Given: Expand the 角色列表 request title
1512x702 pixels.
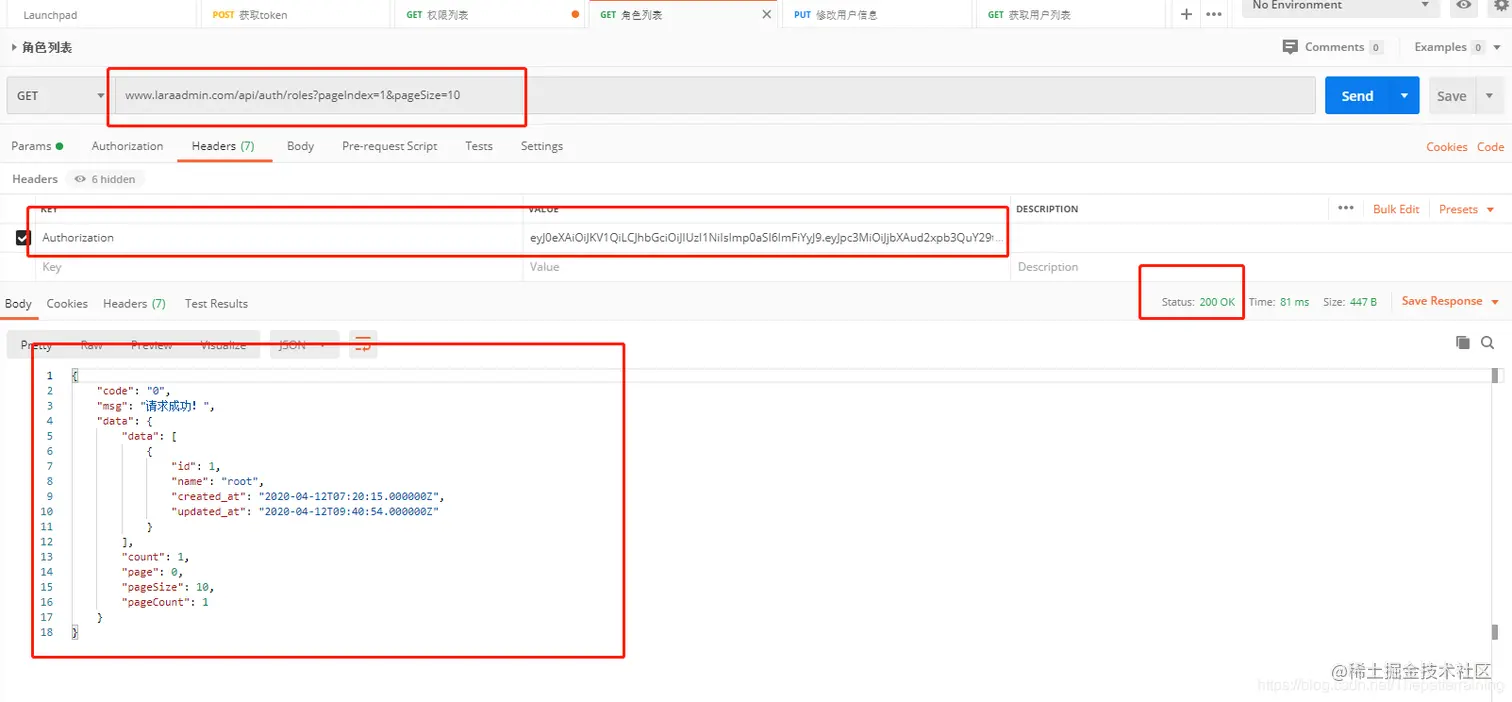Looking at the screenshot, I should coord(41,47).
